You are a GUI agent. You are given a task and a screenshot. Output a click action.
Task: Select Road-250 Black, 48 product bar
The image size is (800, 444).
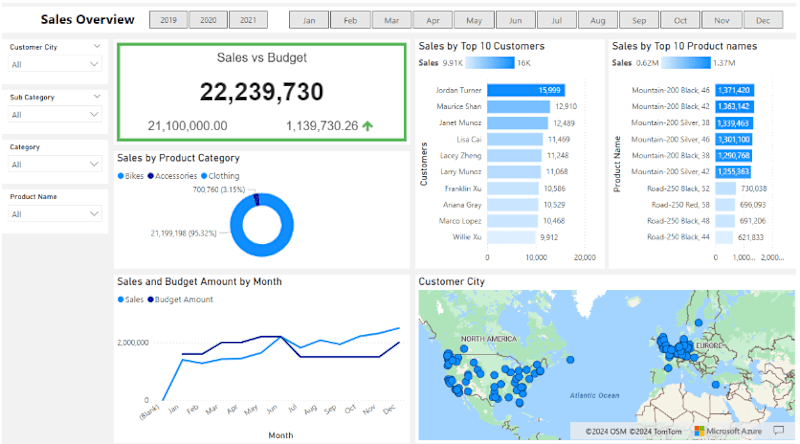[x=725, y=220]
